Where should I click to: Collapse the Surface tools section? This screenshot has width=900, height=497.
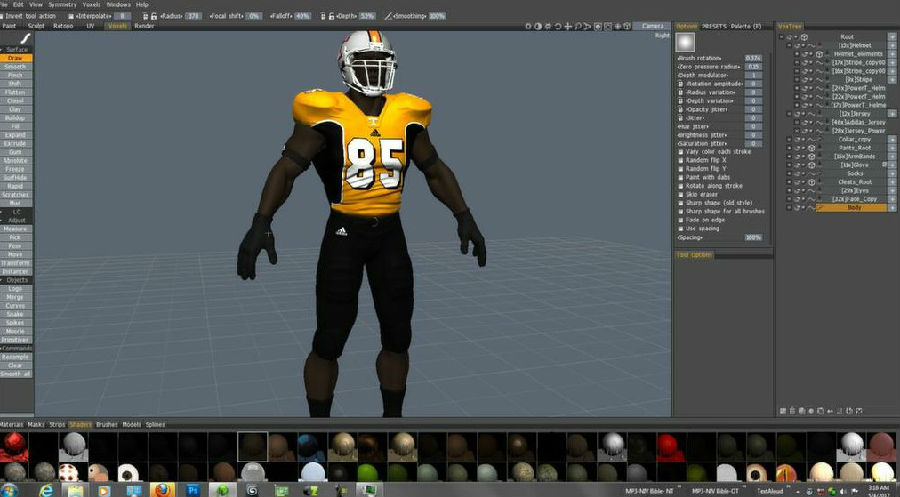[x=16, y=49]
